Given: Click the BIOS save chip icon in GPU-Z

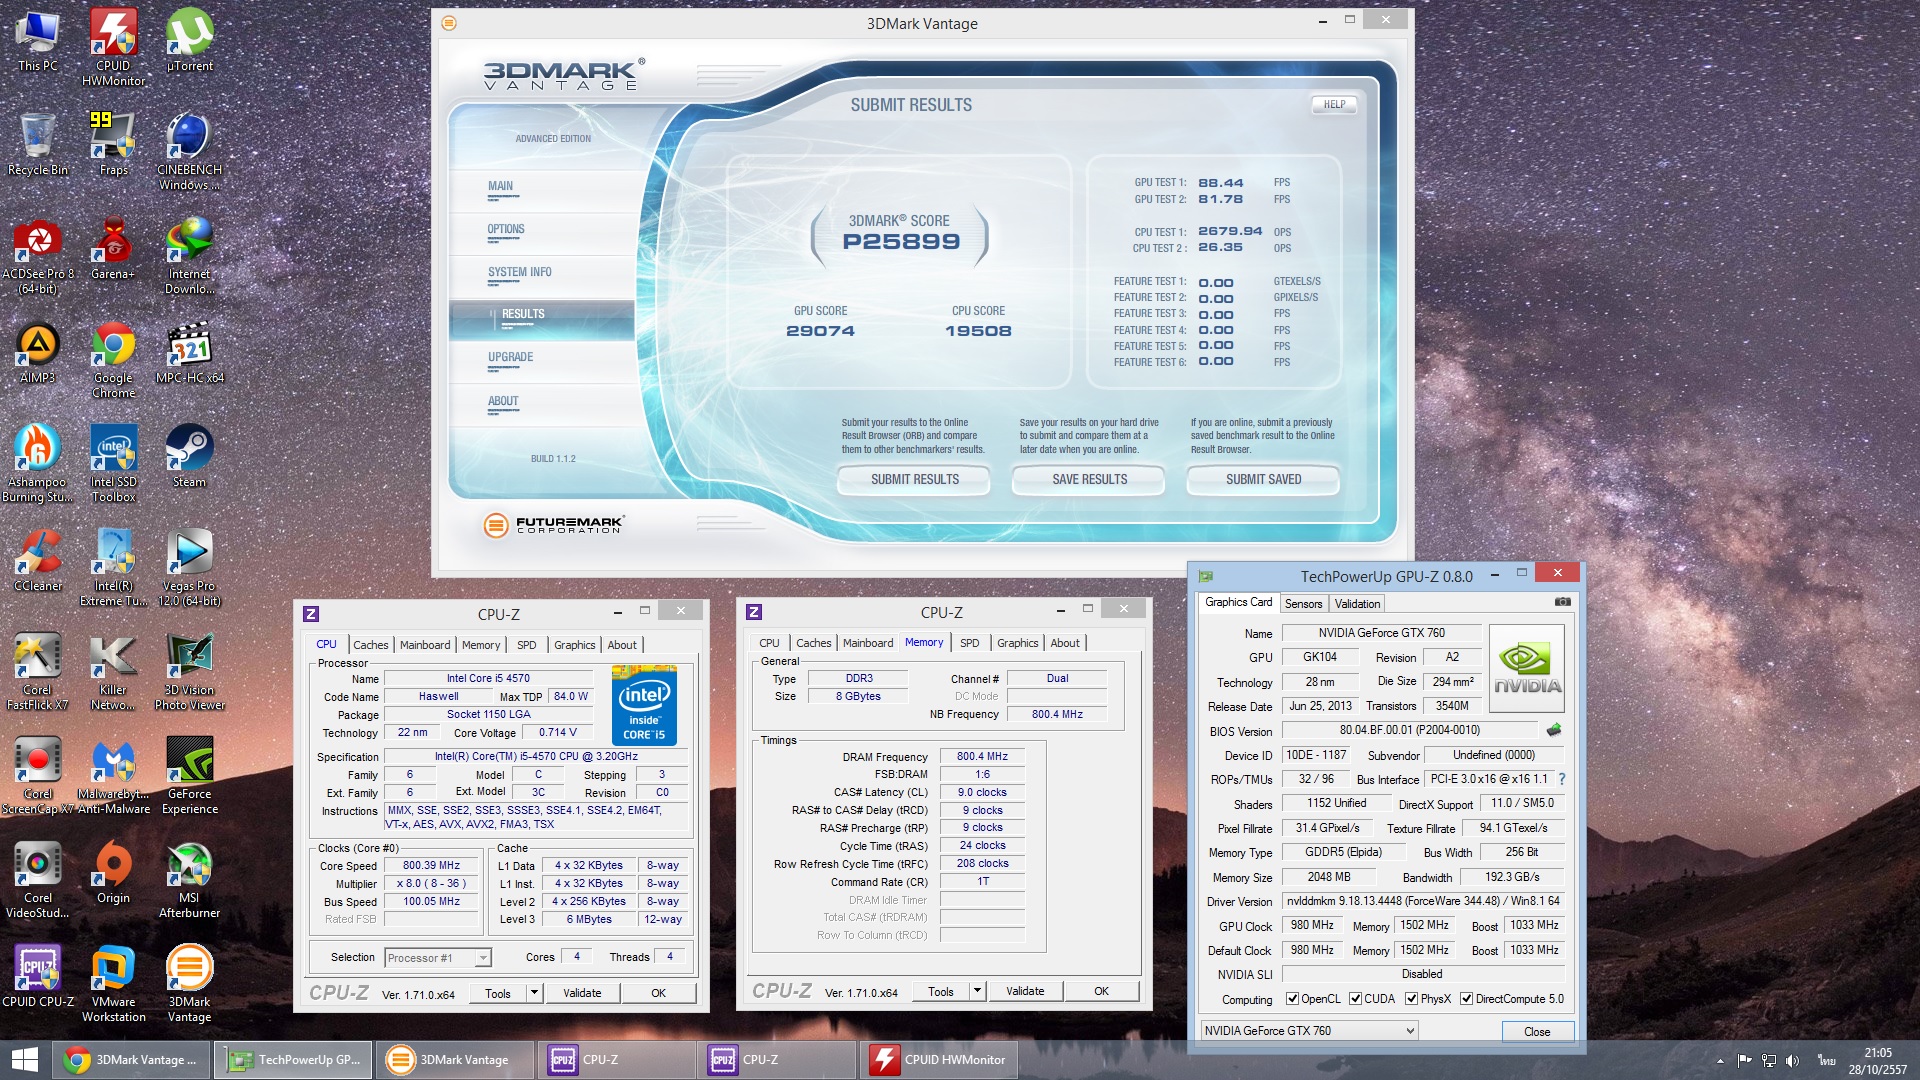Looking at the screenshot, I should tap(1553, 730).
